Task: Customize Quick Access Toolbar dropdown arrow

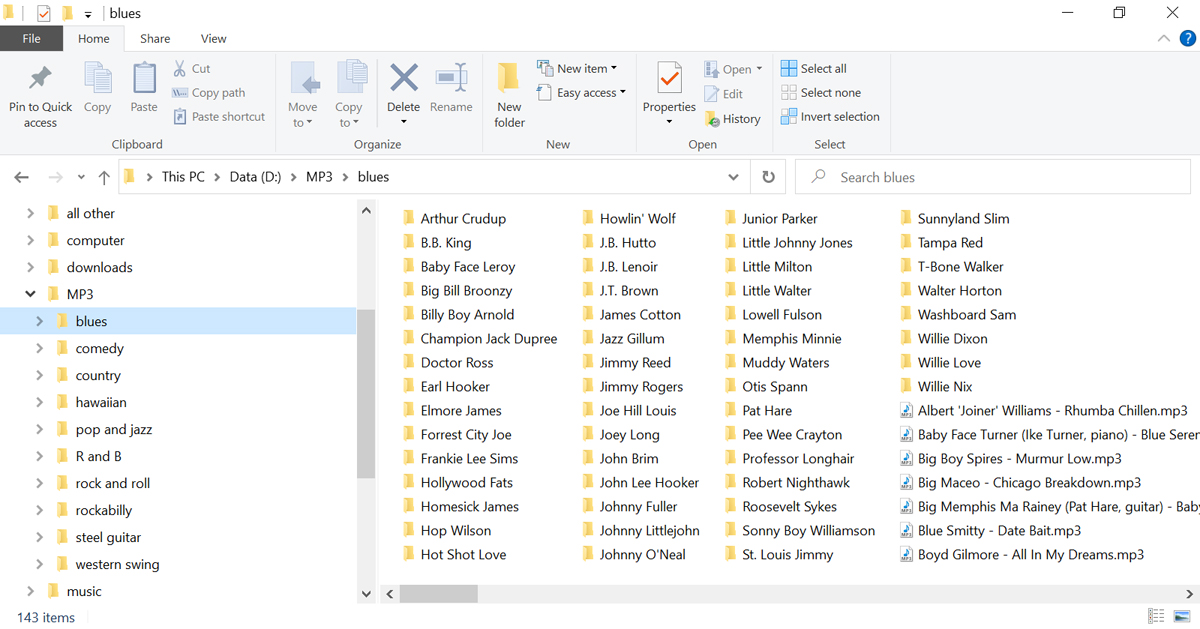Action: [x=88, y=14]
